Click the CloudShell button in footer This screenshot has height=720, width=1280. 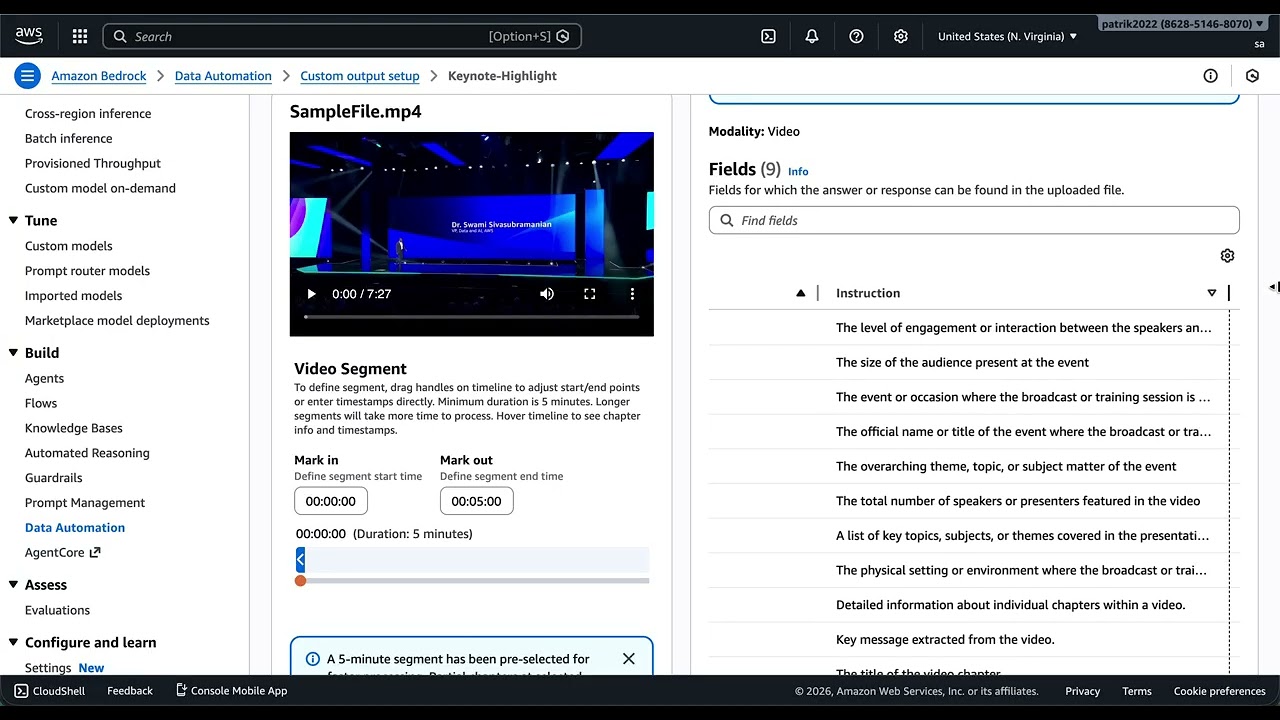tap(50, 691)
